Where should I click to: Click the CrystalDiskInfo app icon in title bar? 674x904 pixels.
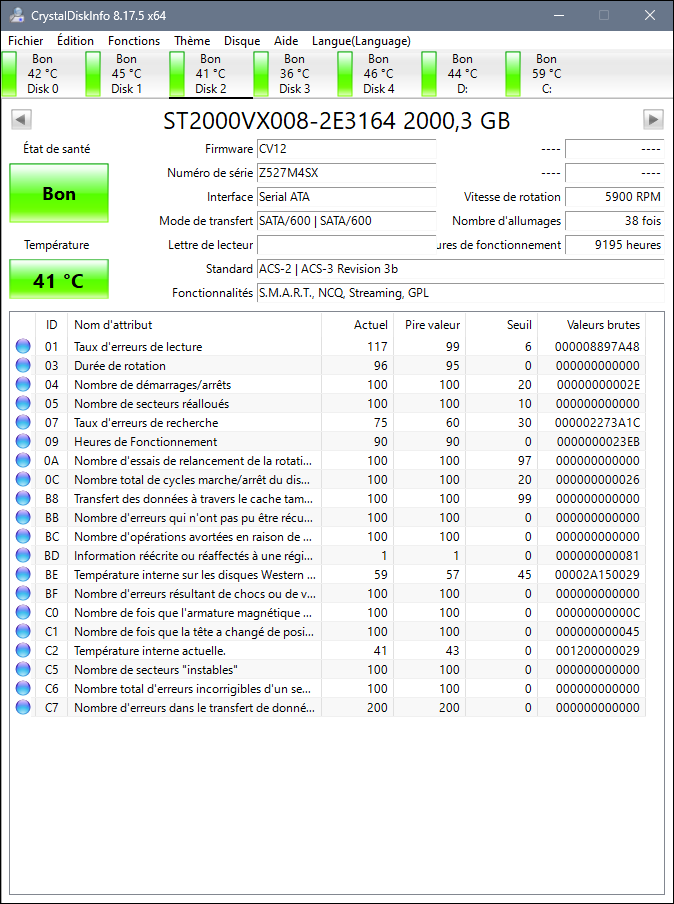(x=15, y=15)
